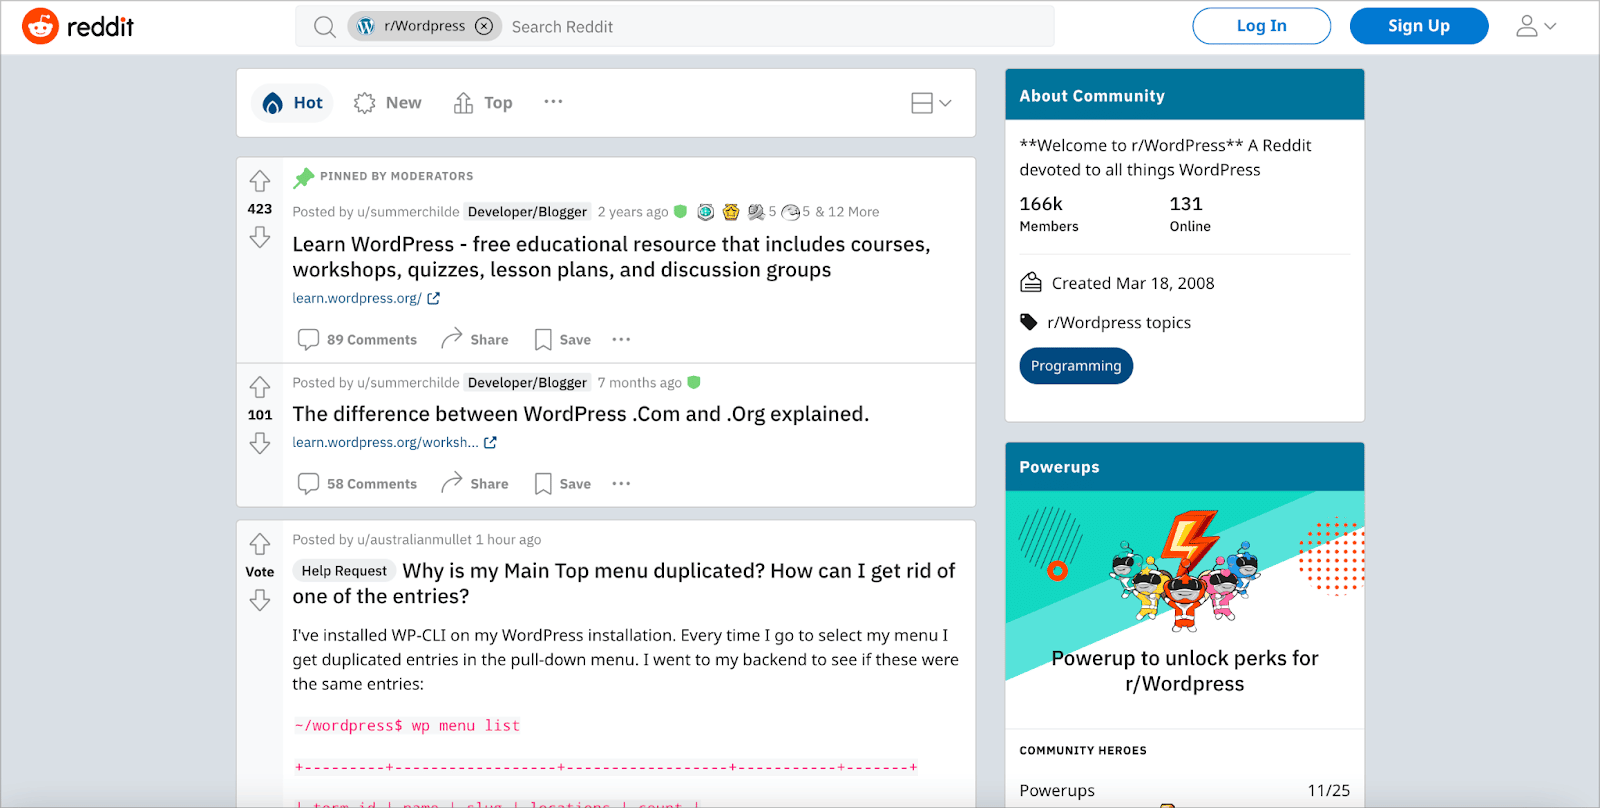Upvote the .Com and .Org post
Viewport: 1600px width, 808px height.
click(x=260, y=387)
